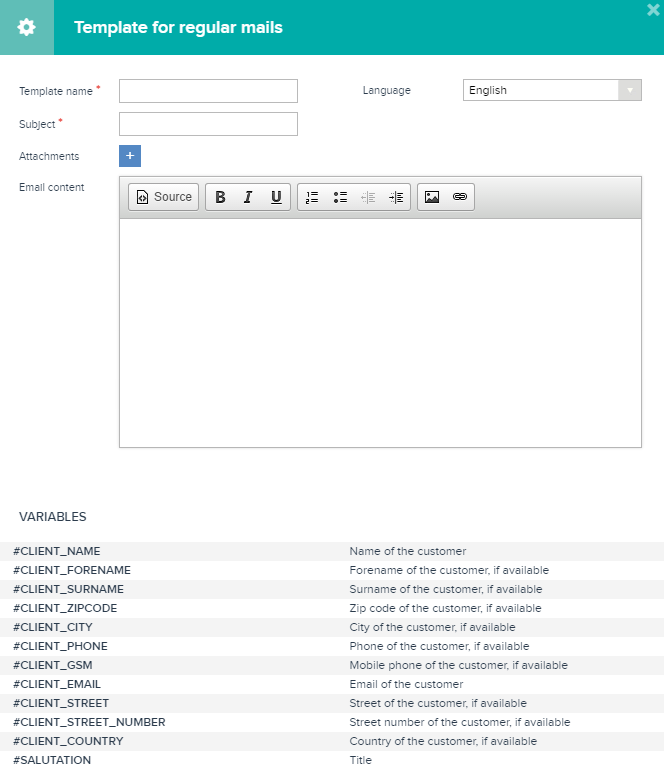
Task: Select the #CLIENT_STREET variable
Action: pyautogui.click(x=61, y=703)
